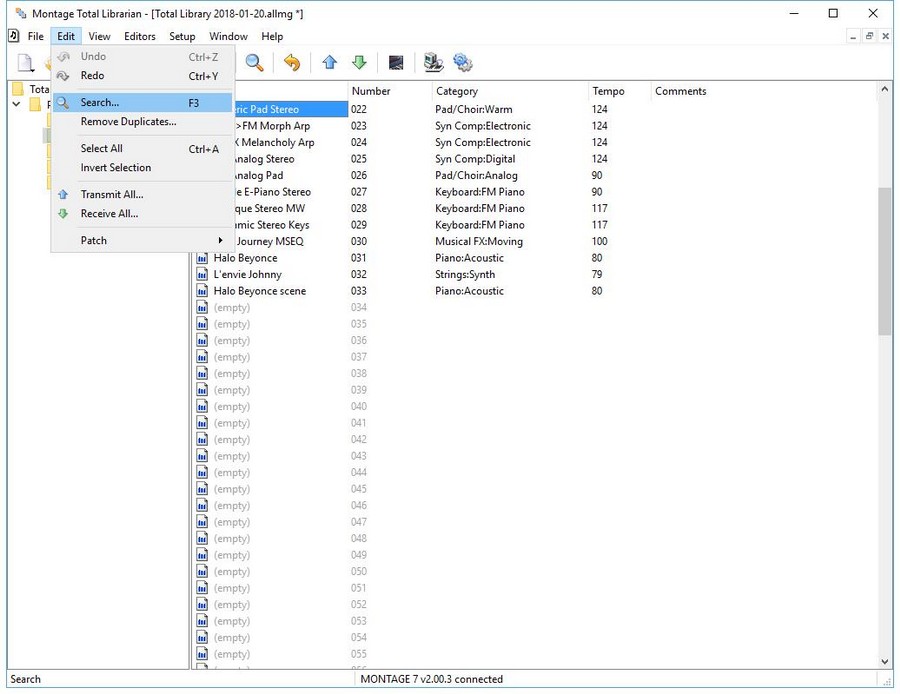Open the Setup menu in menu bar
The height and width of the screenshot is (694, 900).
182,37
